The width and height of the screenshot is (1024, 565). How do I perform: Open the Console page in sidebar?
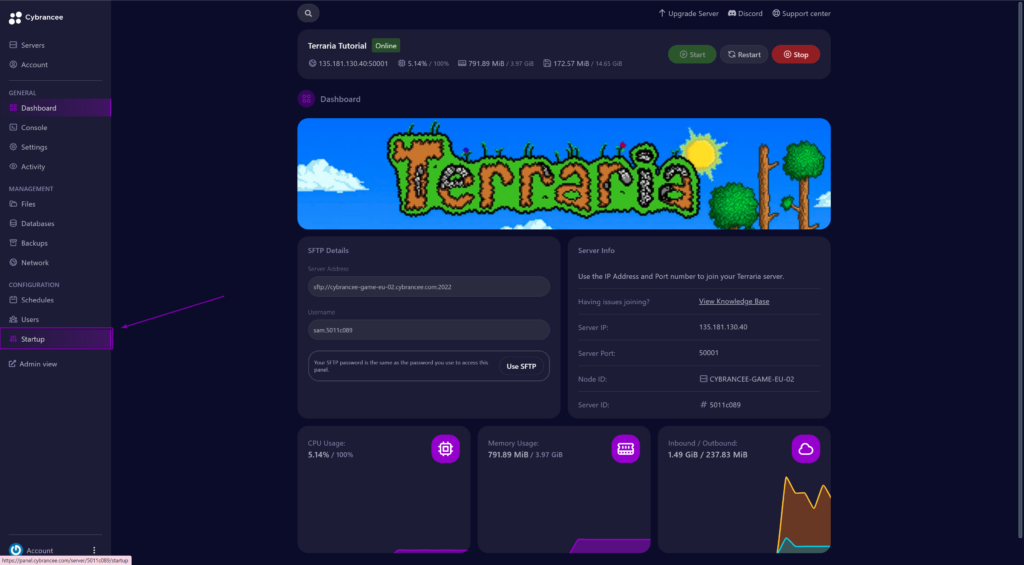tap(34, 127)
